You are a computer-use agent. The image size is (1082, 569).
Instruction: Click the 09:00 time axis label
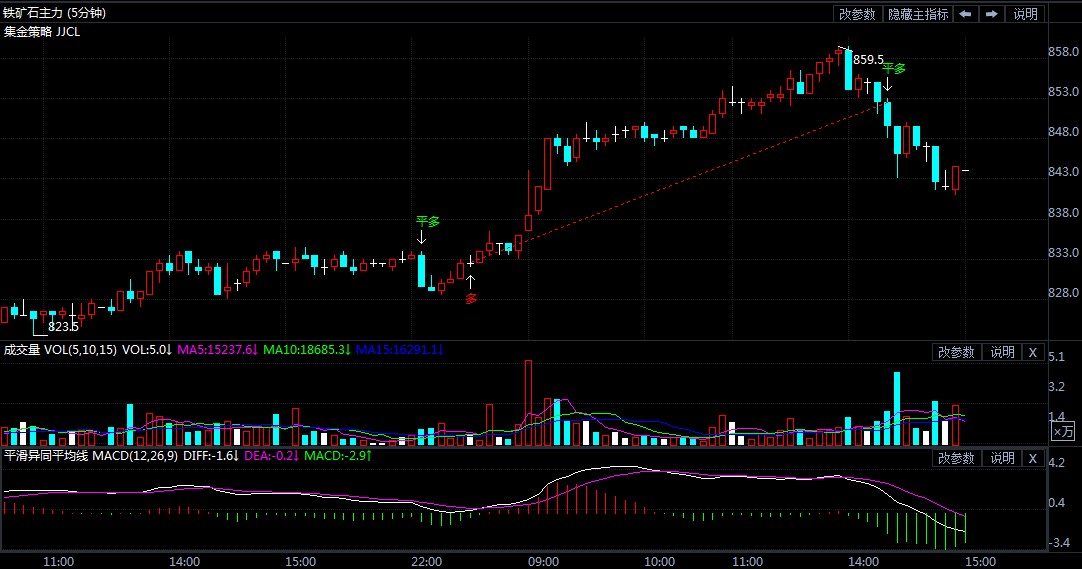(x=543, y=561)
